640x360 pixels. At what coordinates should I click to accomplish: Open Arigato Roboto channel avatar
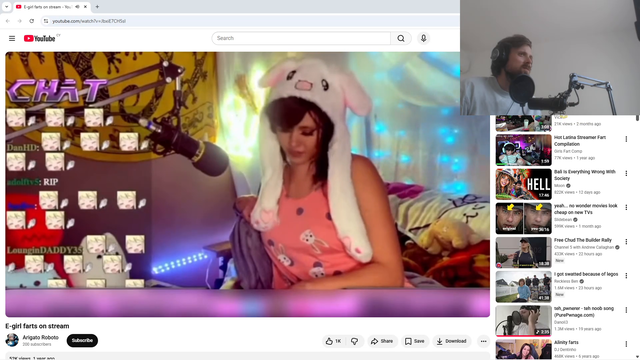pos(12,340)
